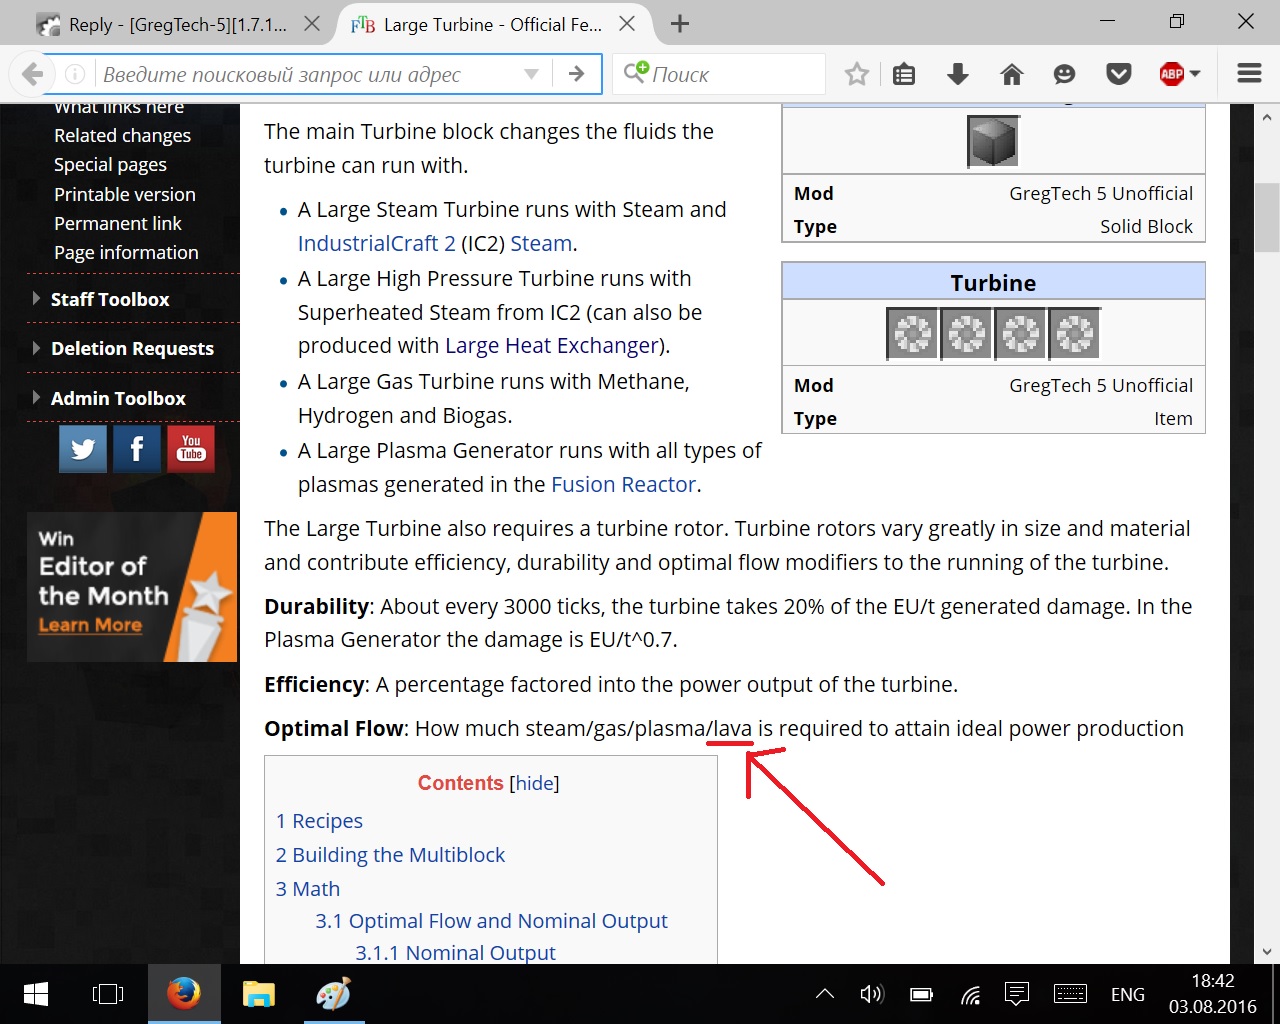Open a new browser tab
Image resolution: width=1280 pixels, height=1024 pixels.
(680, 24)
